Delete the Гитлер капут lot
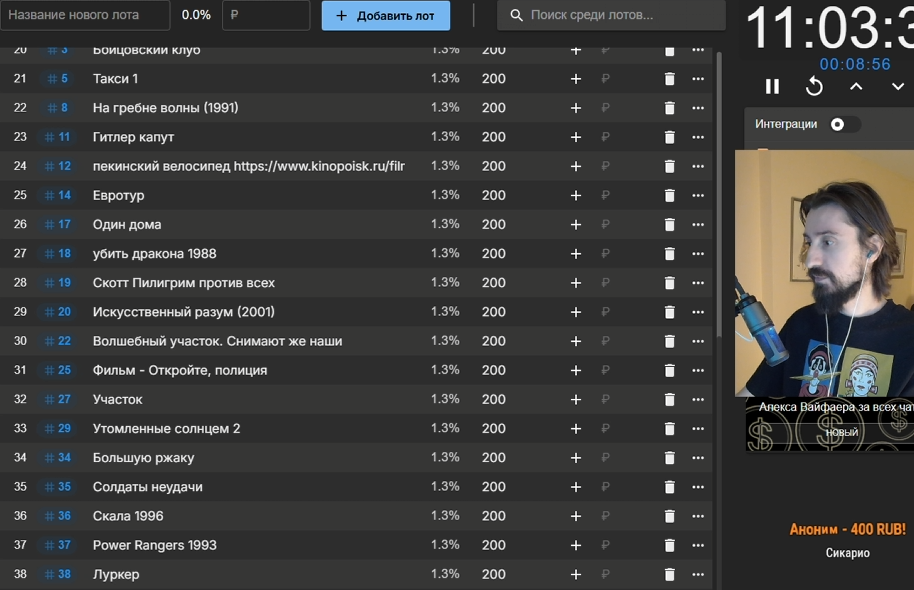The width and height of the screenshot is (914, 590). (x=669, y=137)
